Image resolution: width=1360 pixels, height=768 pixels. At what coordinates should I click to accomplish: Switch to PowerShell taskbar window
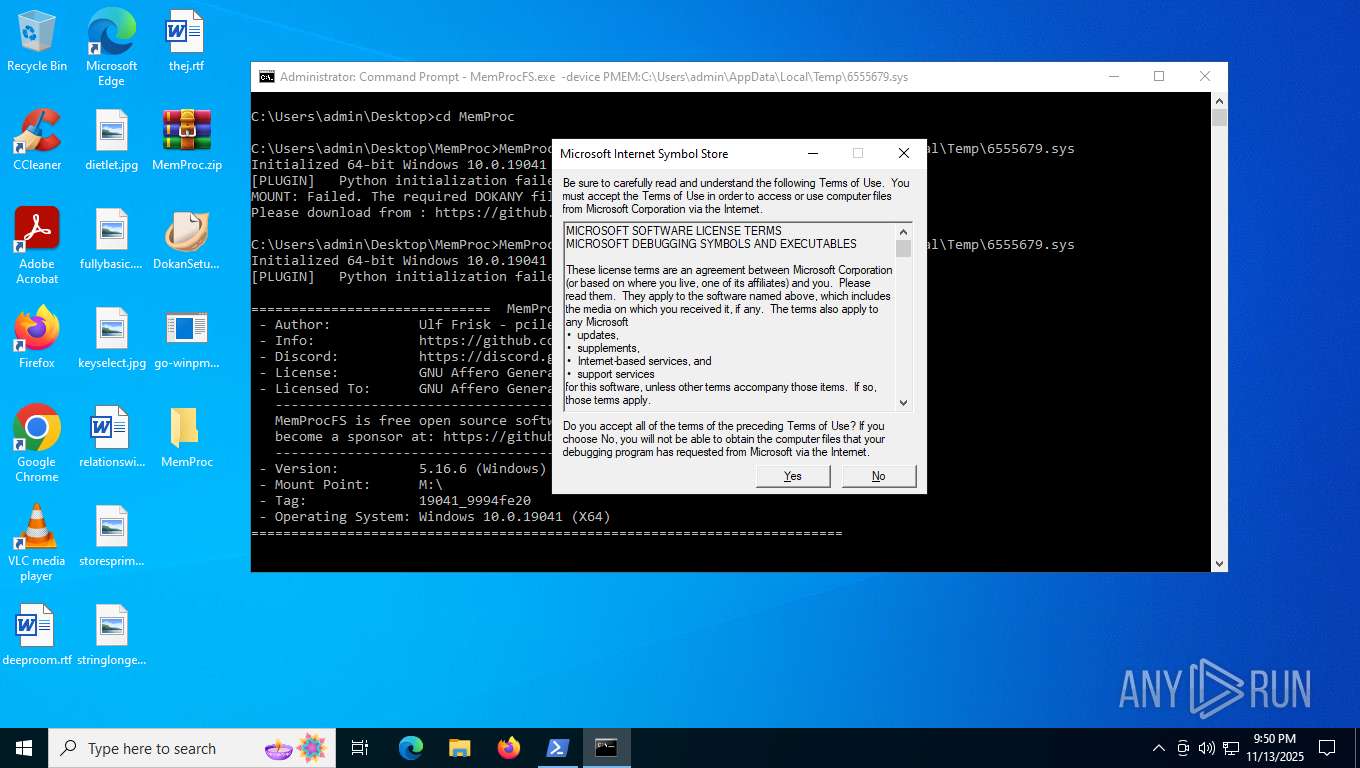[557, 748]
